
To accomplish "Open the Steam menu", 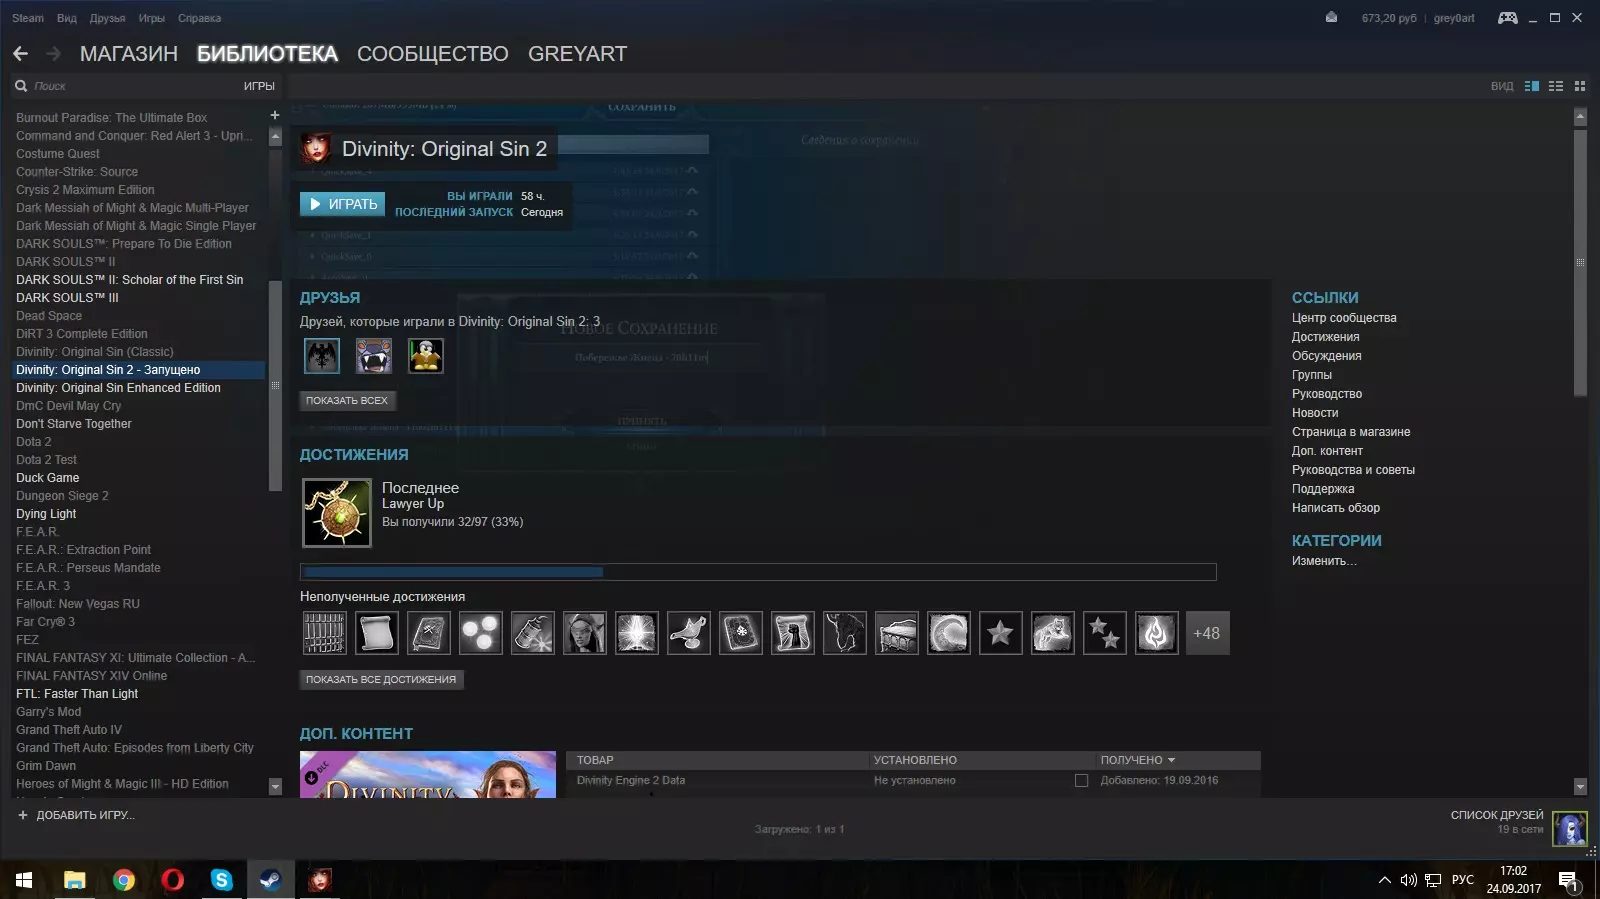I will [28, 18].
